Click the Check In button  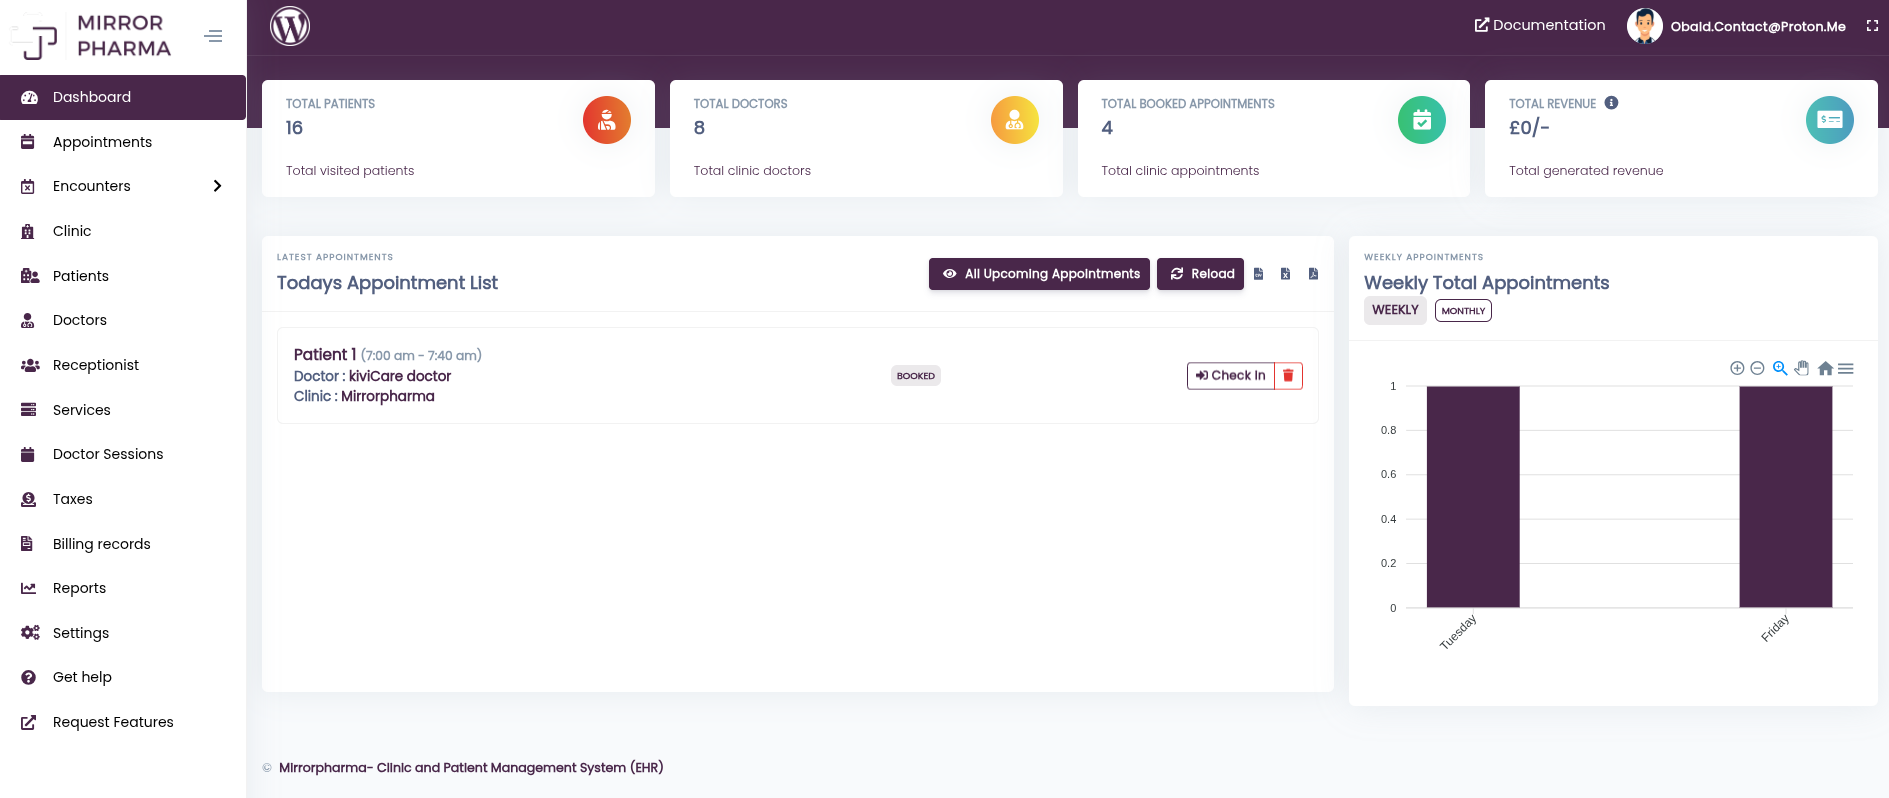point(1231,376)
